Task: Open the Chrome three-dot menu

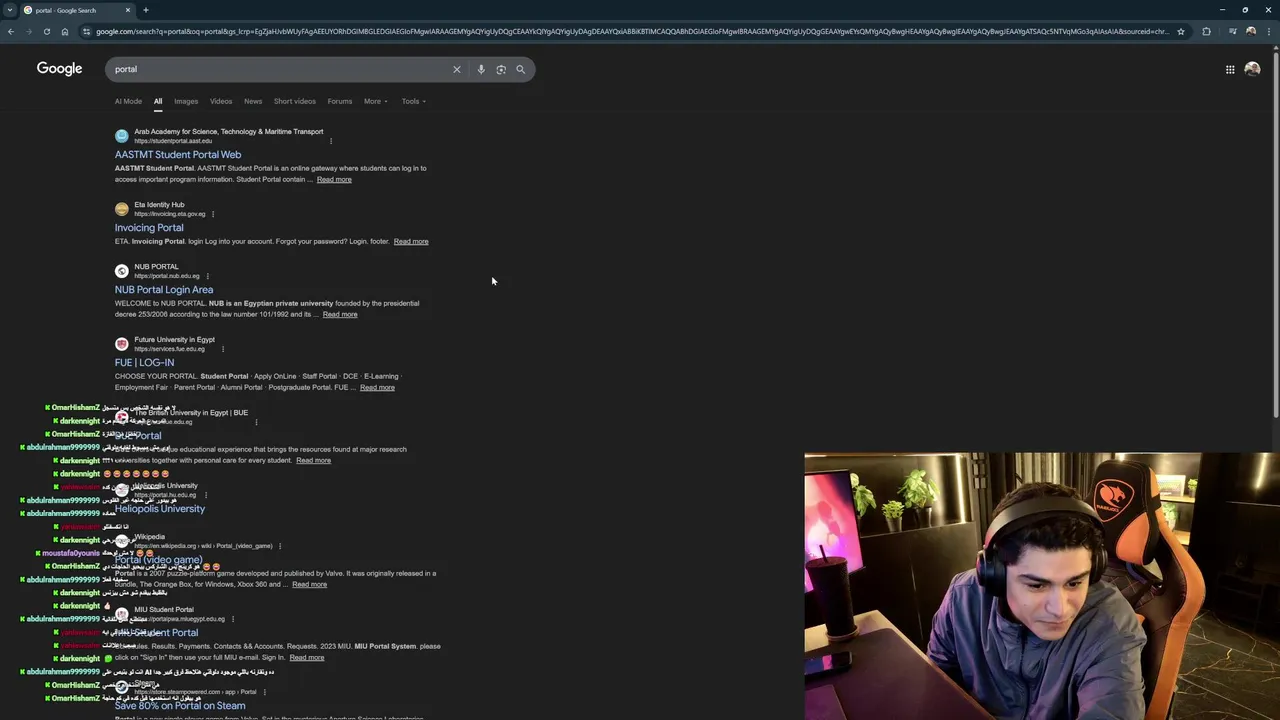Action: click(x=1269, y=31)
